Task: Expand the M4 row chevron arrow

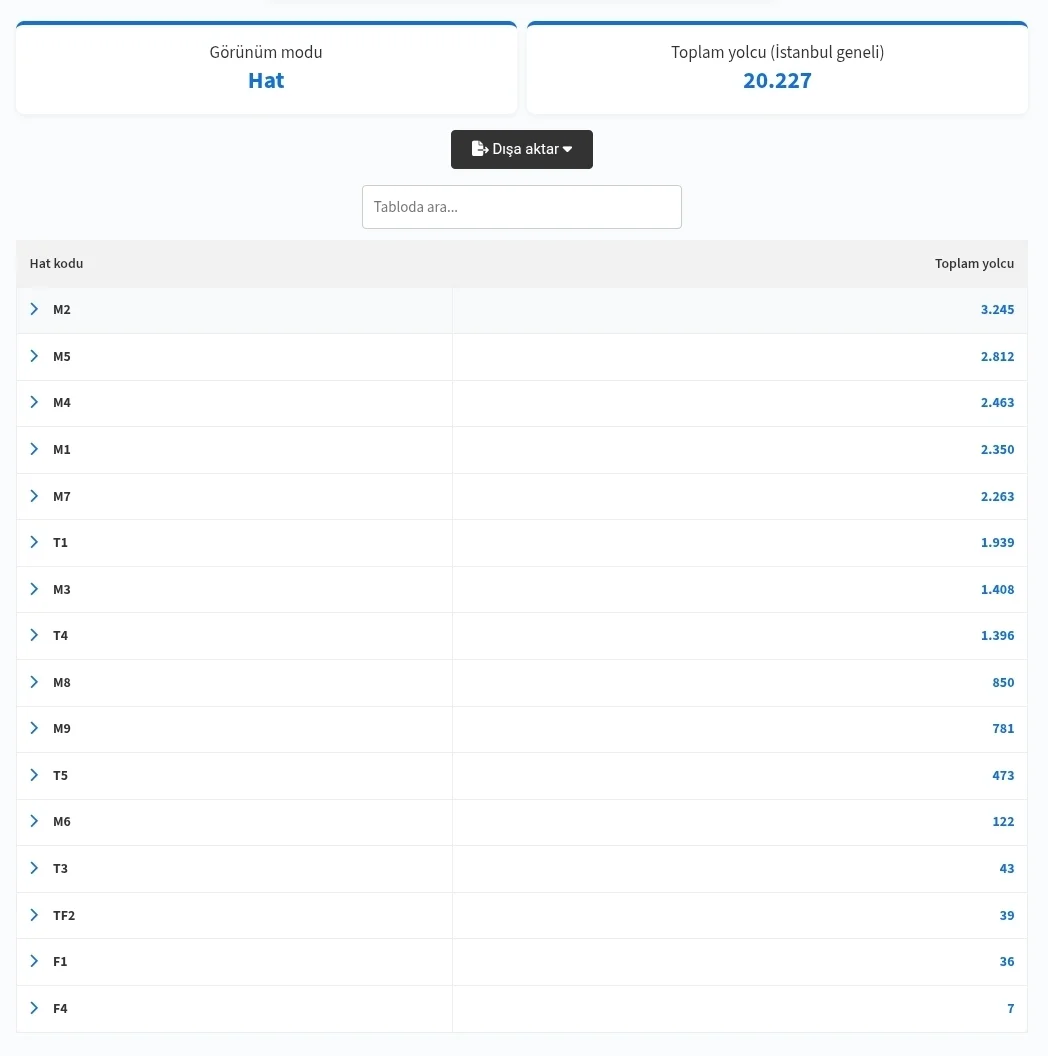Action: point(34,402)
